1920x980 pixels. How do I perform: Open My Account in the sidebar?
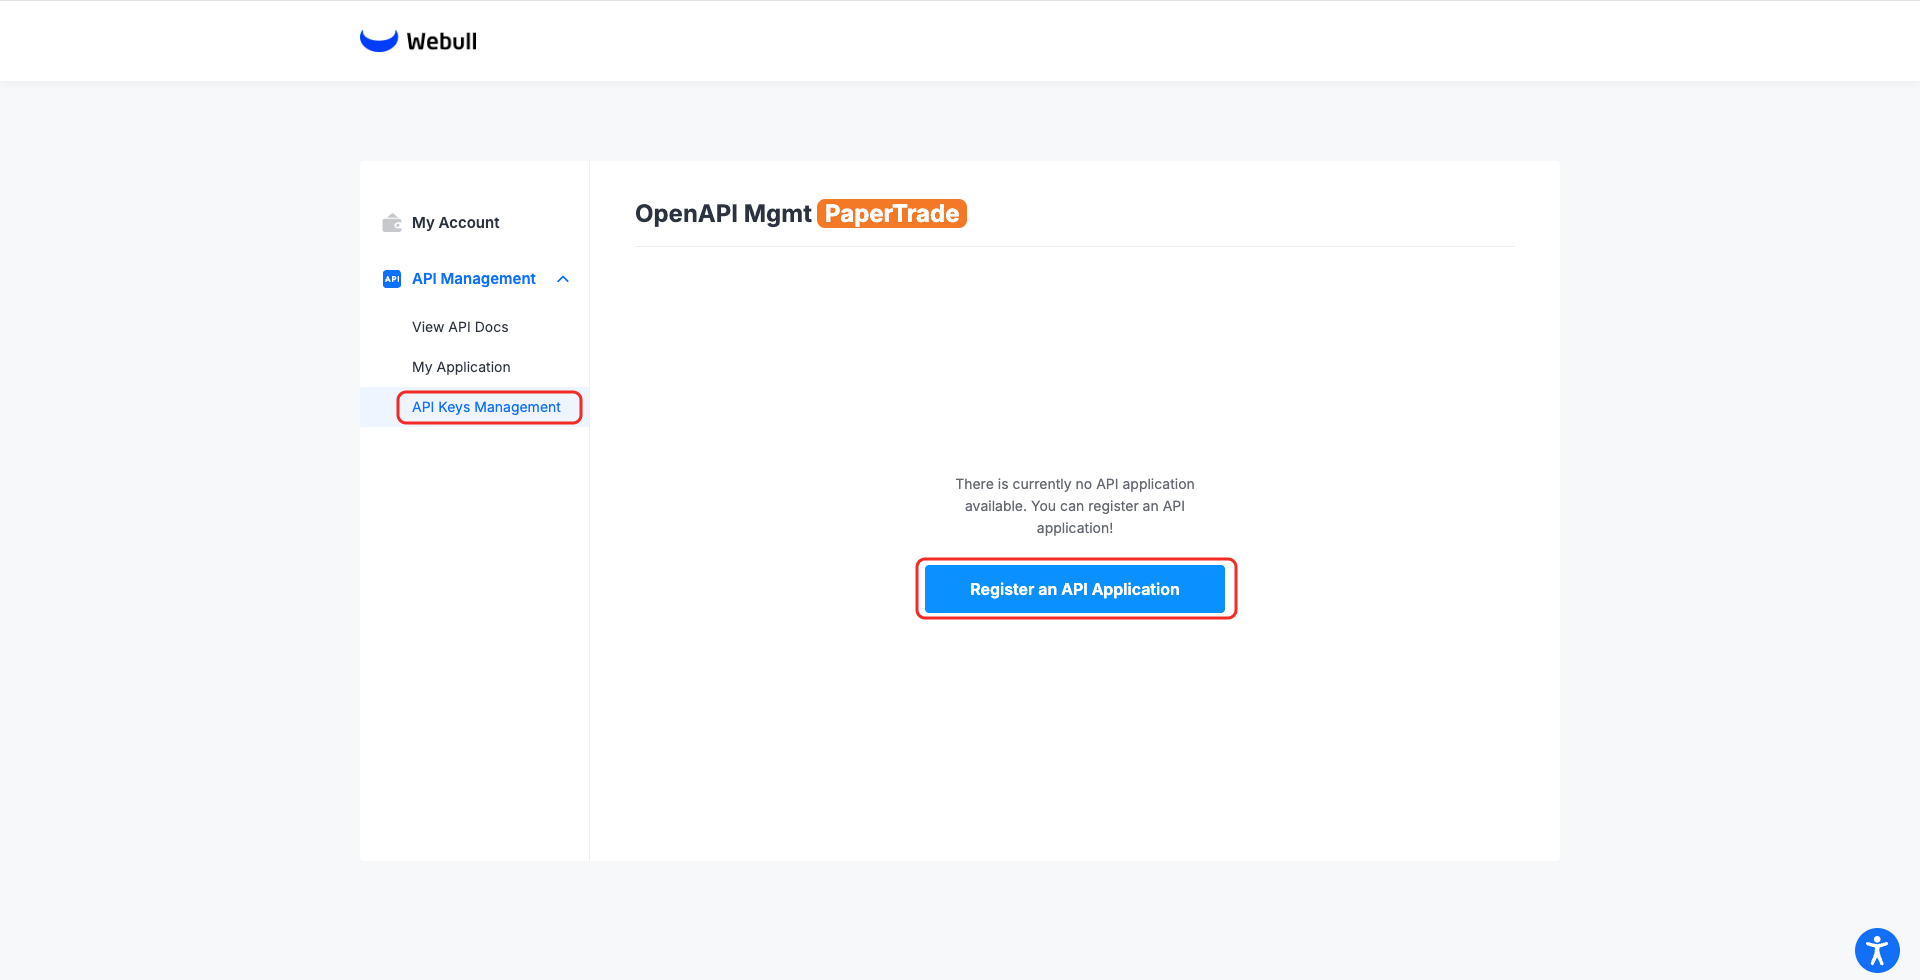(455, 222)
